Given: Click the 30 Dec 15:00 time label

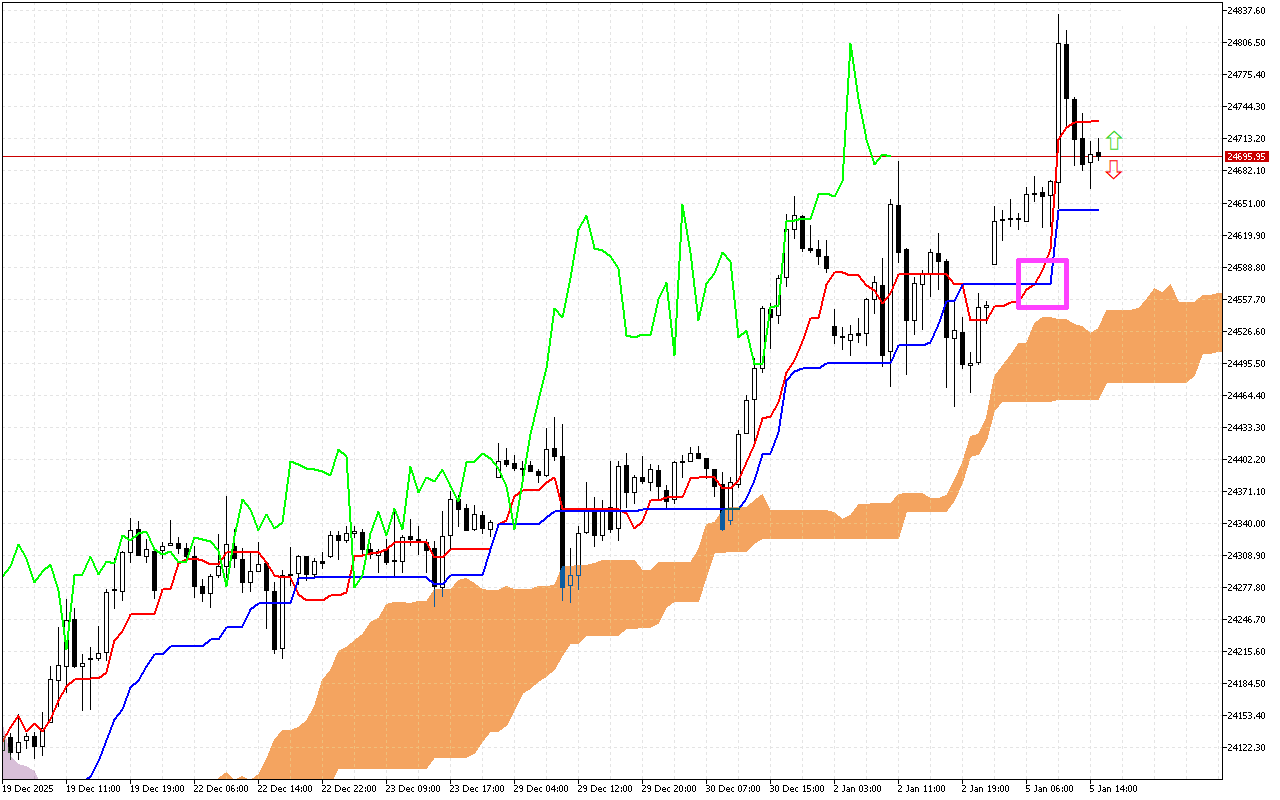Looking at the screenshot, I should (x=796, y=788).
